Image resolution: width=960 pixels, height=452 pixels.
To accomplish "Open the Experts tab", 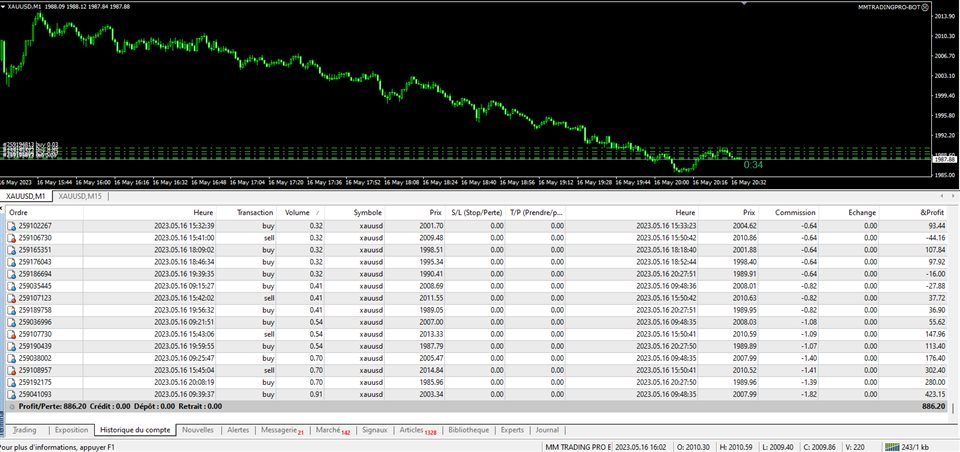I will click(512, 430).
